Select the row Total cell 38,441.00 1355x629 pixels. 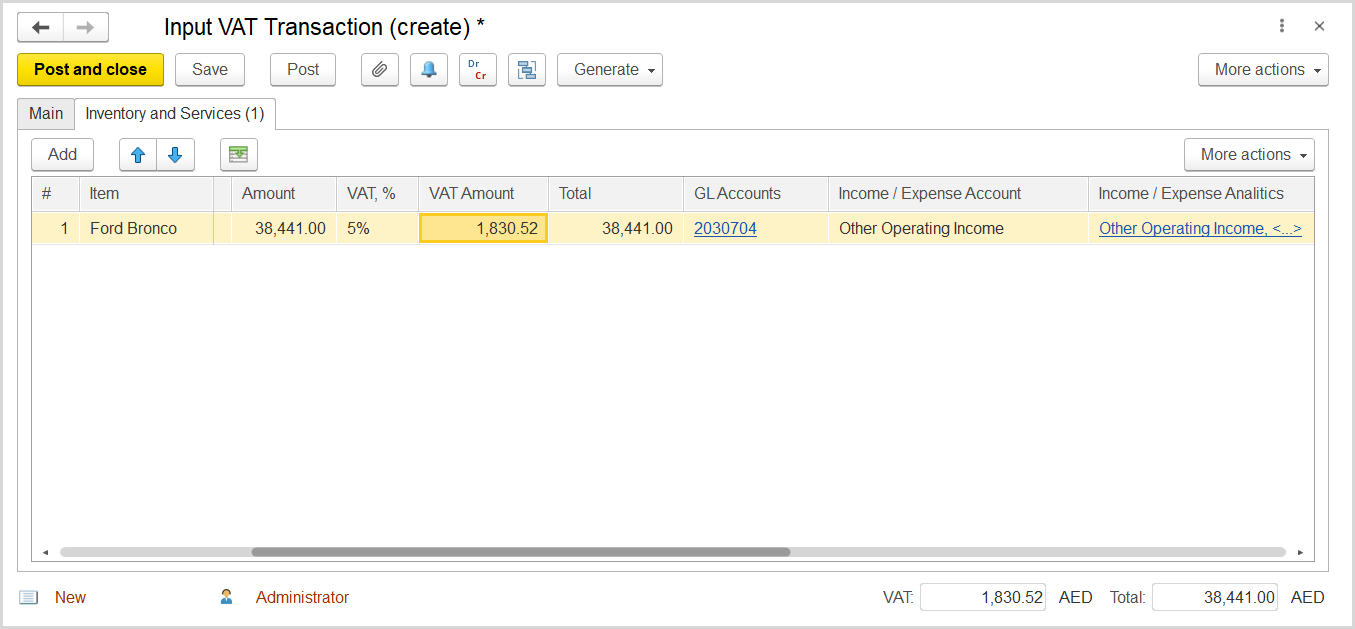click(x=616, y=229)
